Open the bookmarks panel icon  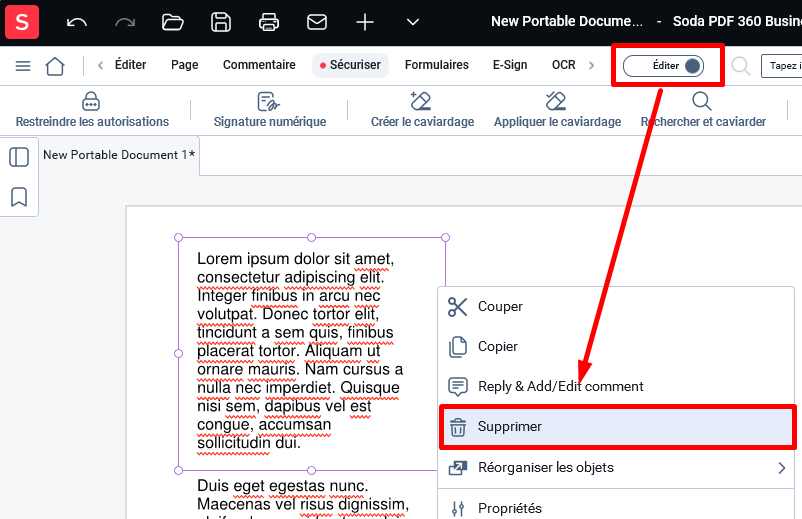pos(19,197)
